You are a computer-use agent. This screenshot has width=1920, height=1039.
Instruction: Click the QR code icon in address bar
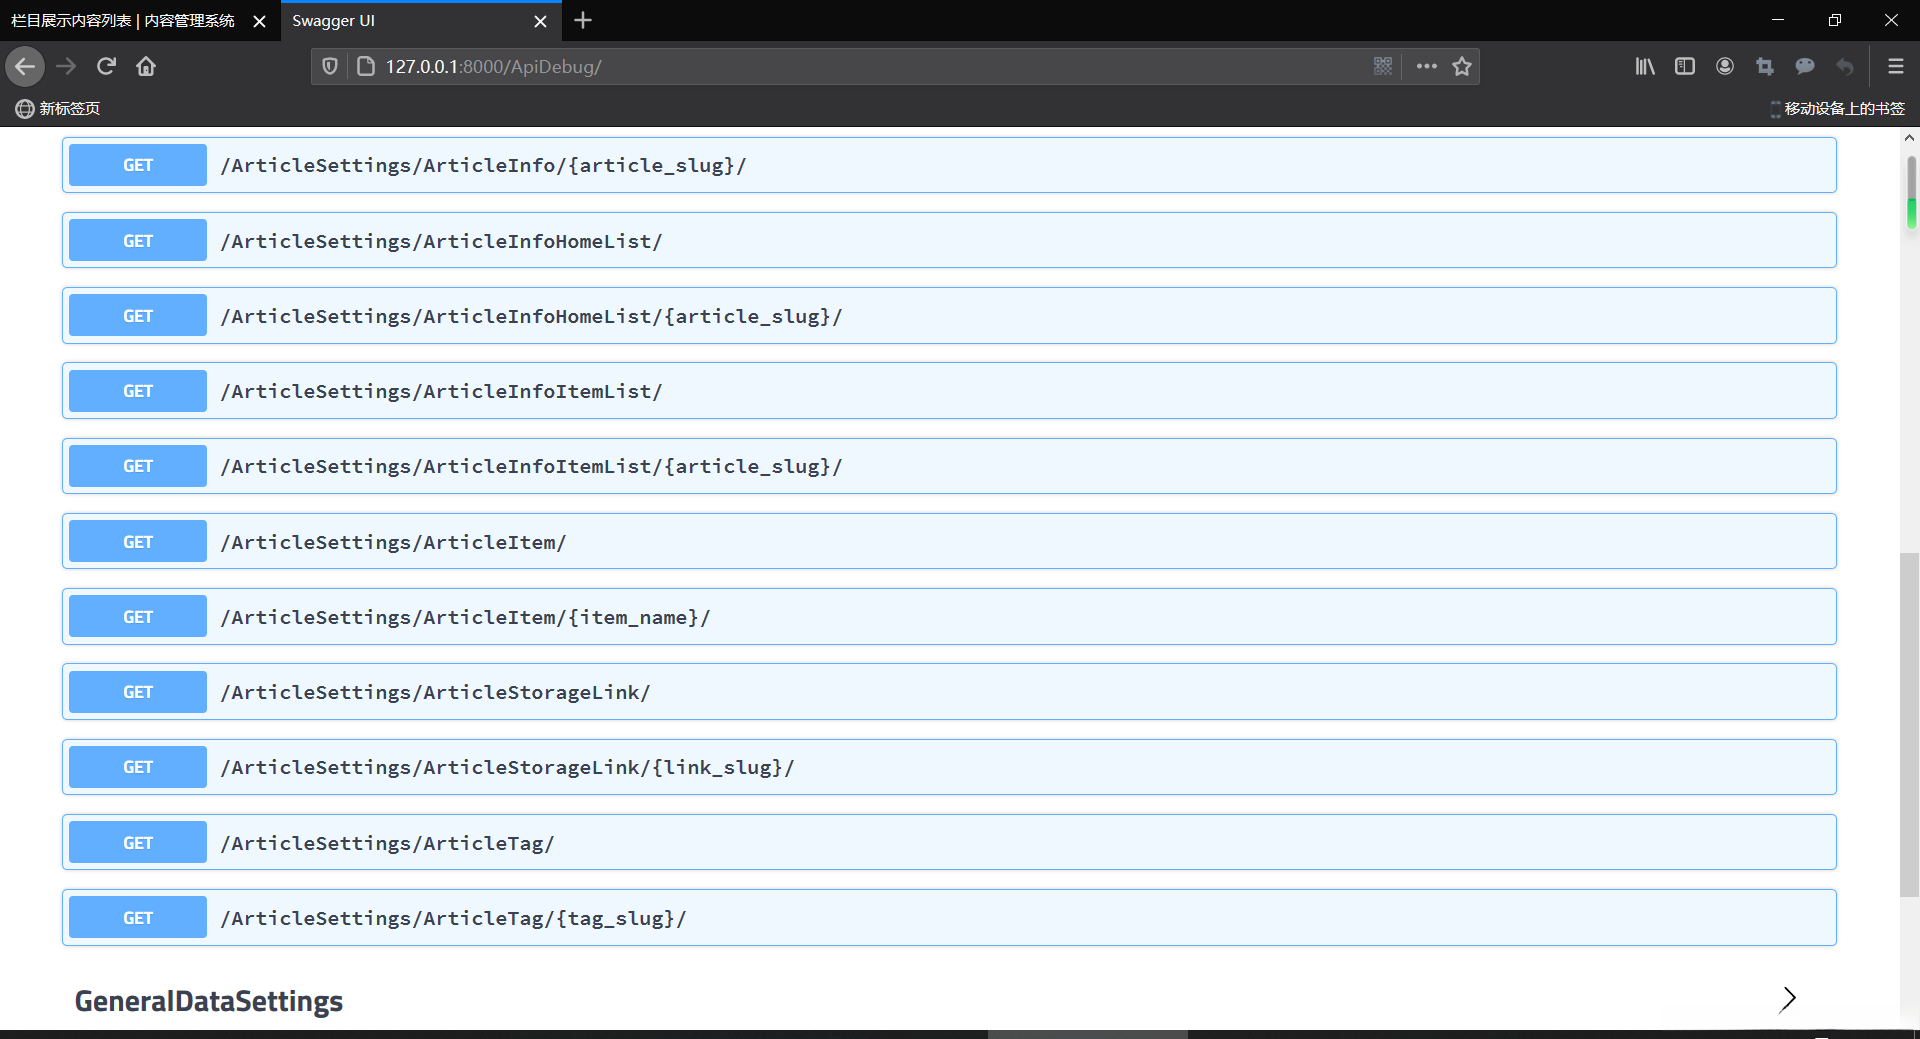pos(1383,67)
